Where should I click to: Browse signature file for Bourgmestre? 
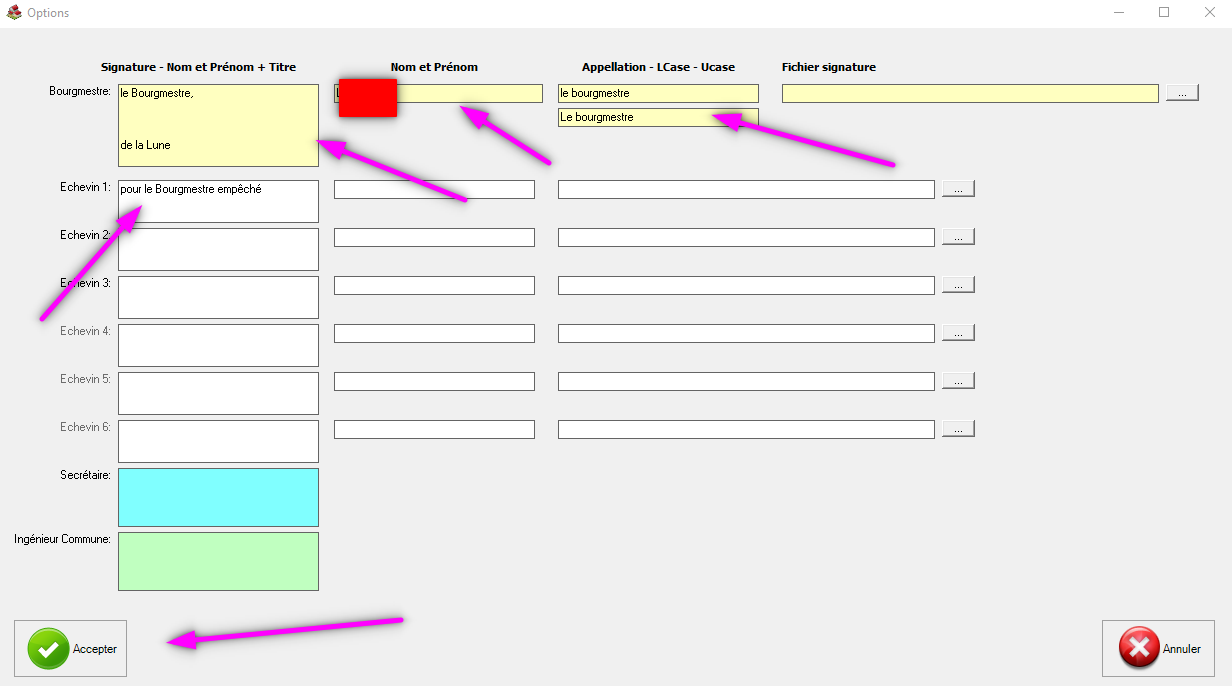click(x=1181, y=93)
